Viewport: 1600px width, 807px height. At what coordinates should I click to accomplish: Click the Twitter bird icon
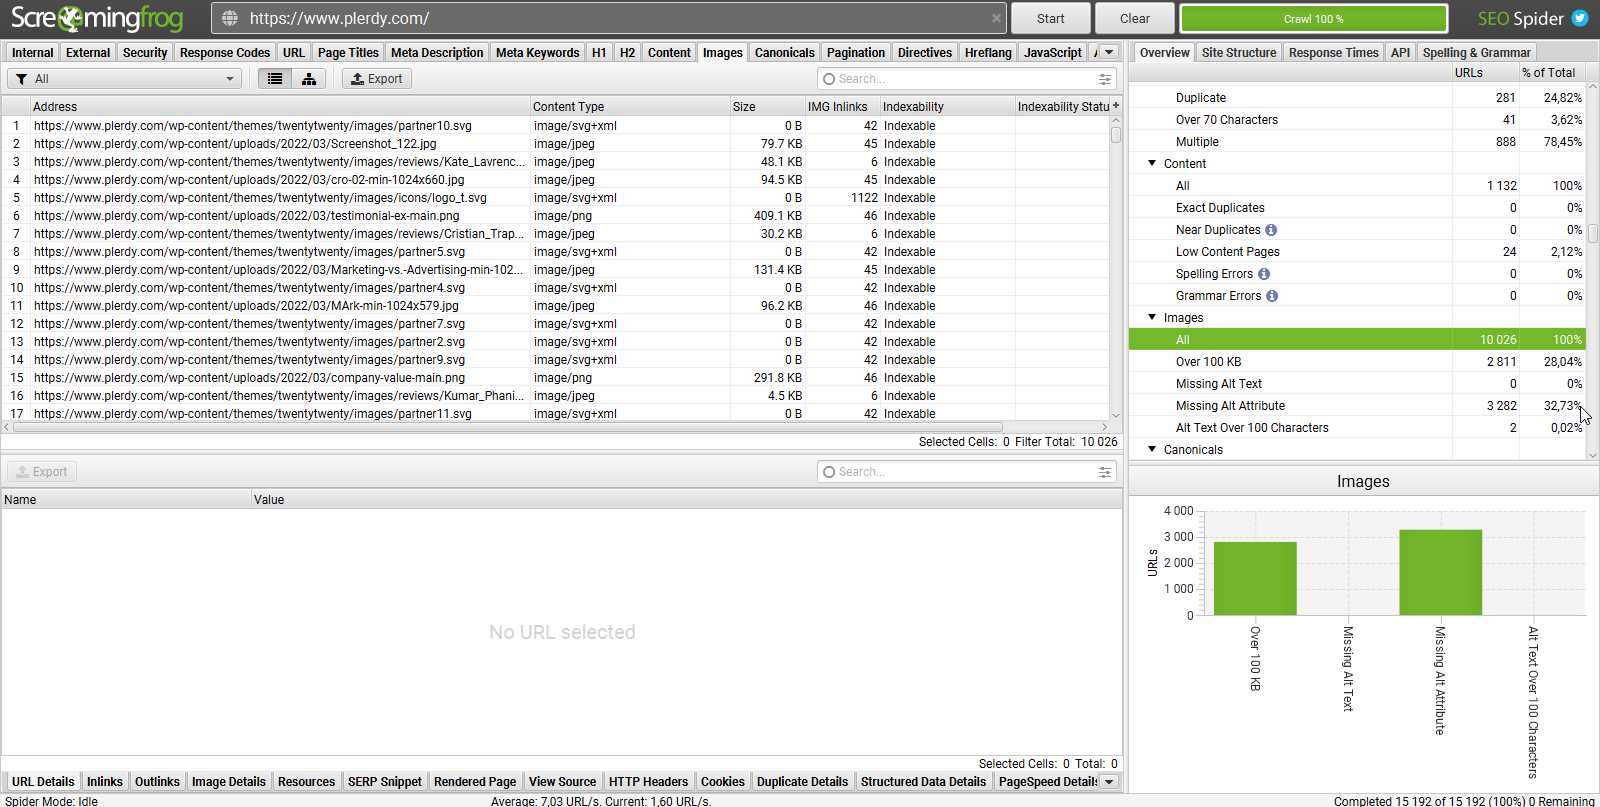pos(1580,18)
